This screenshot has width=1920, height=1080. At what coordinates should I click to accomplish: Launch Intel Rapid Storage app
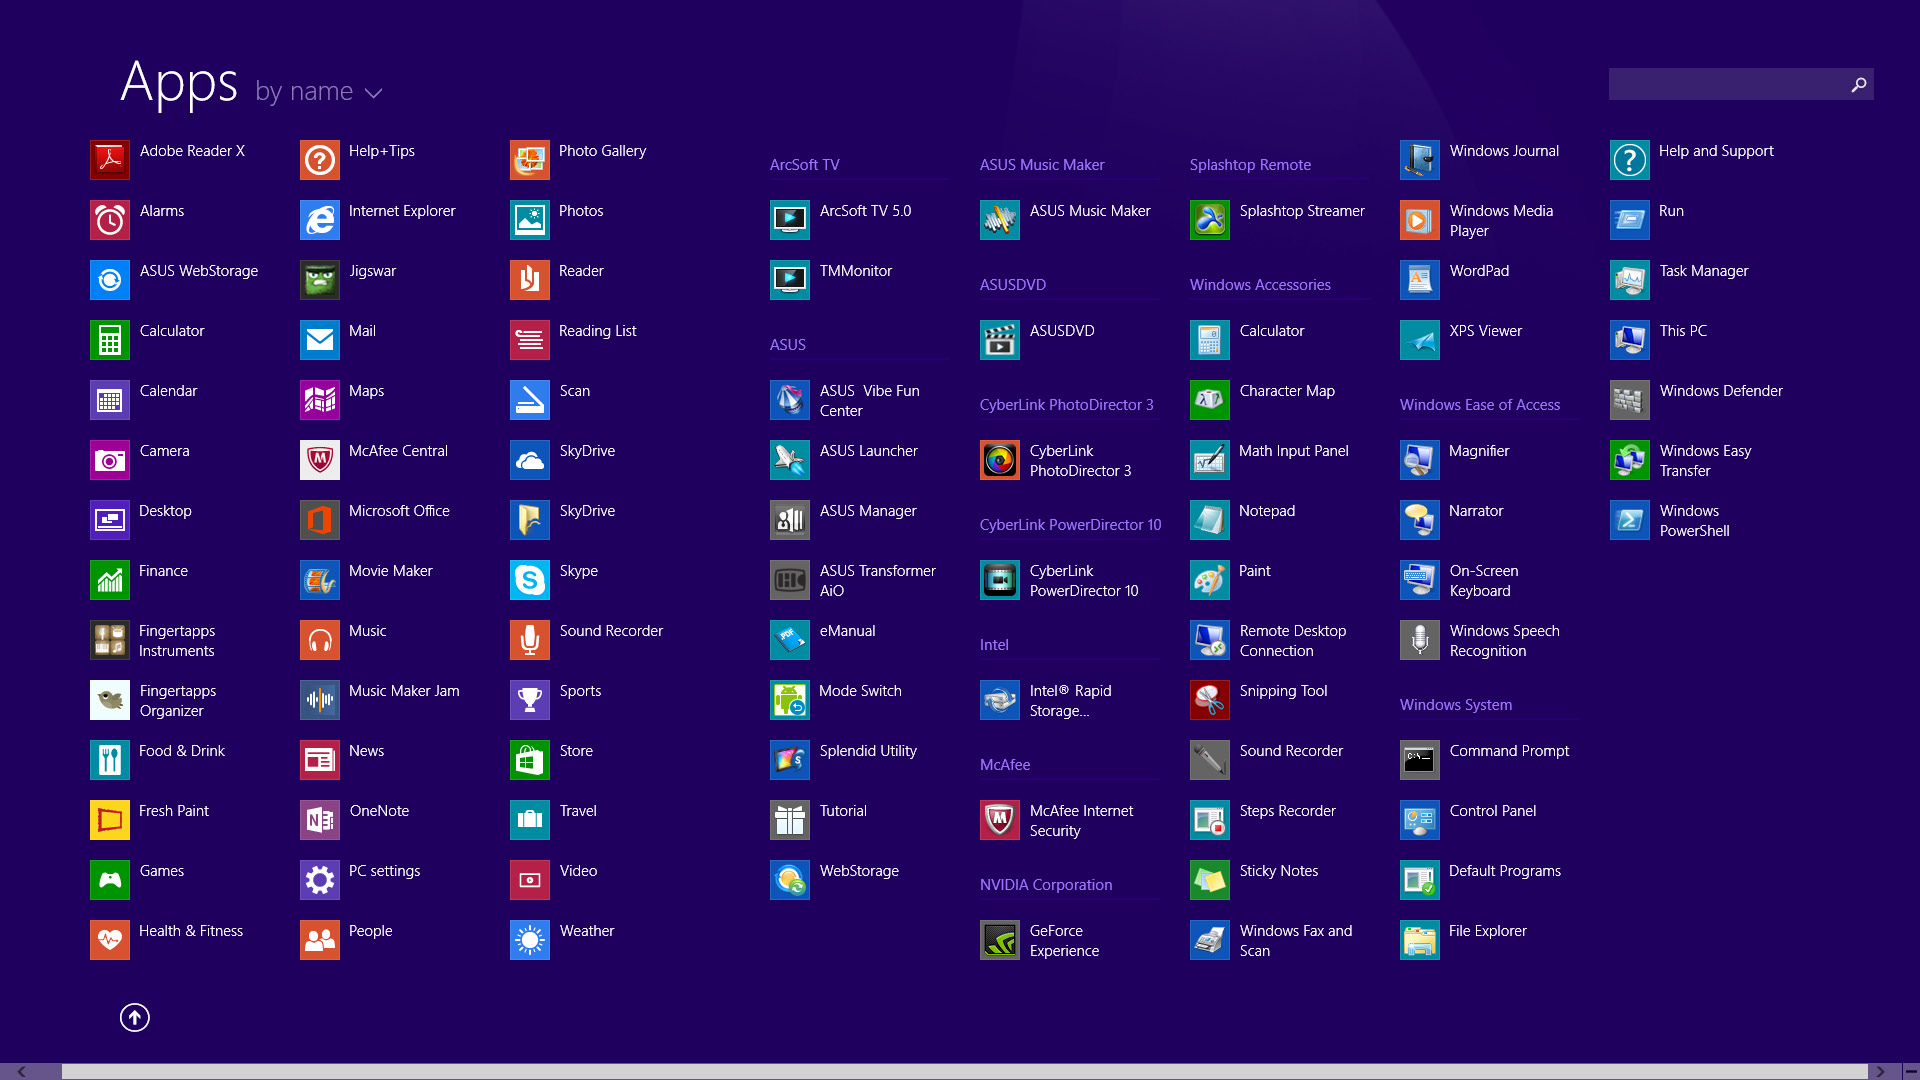click(1001, 700)
